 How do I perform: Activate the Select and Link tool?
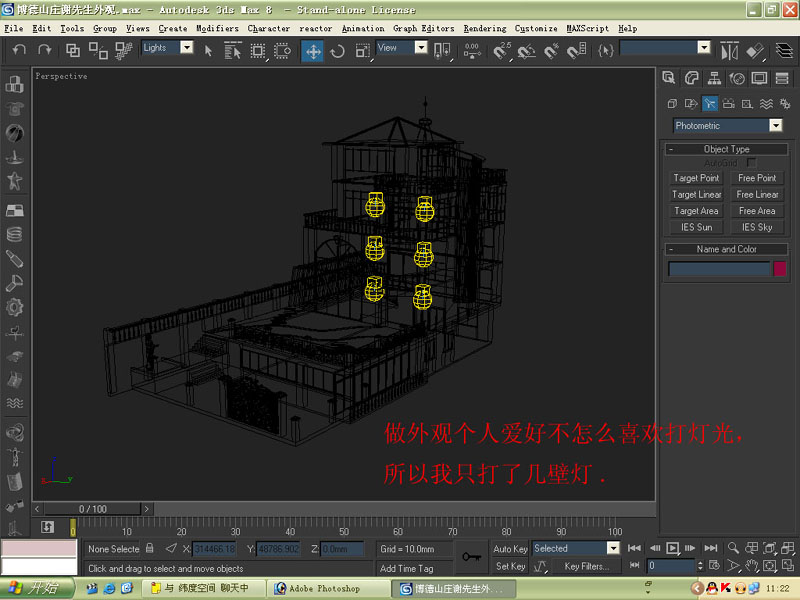72,50
